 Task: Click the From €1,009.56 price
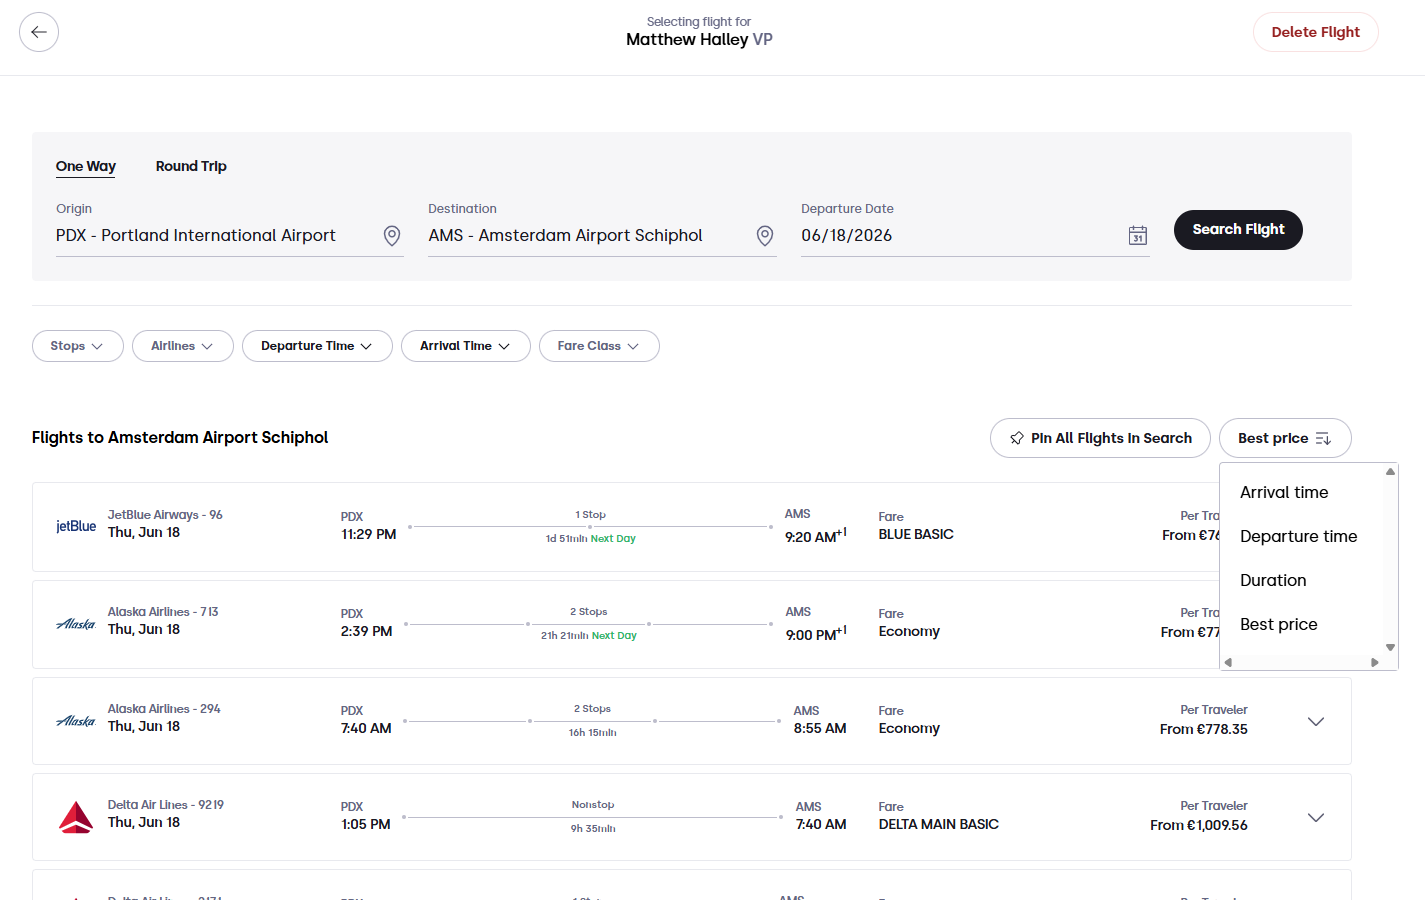click(x=1198, y=825)
